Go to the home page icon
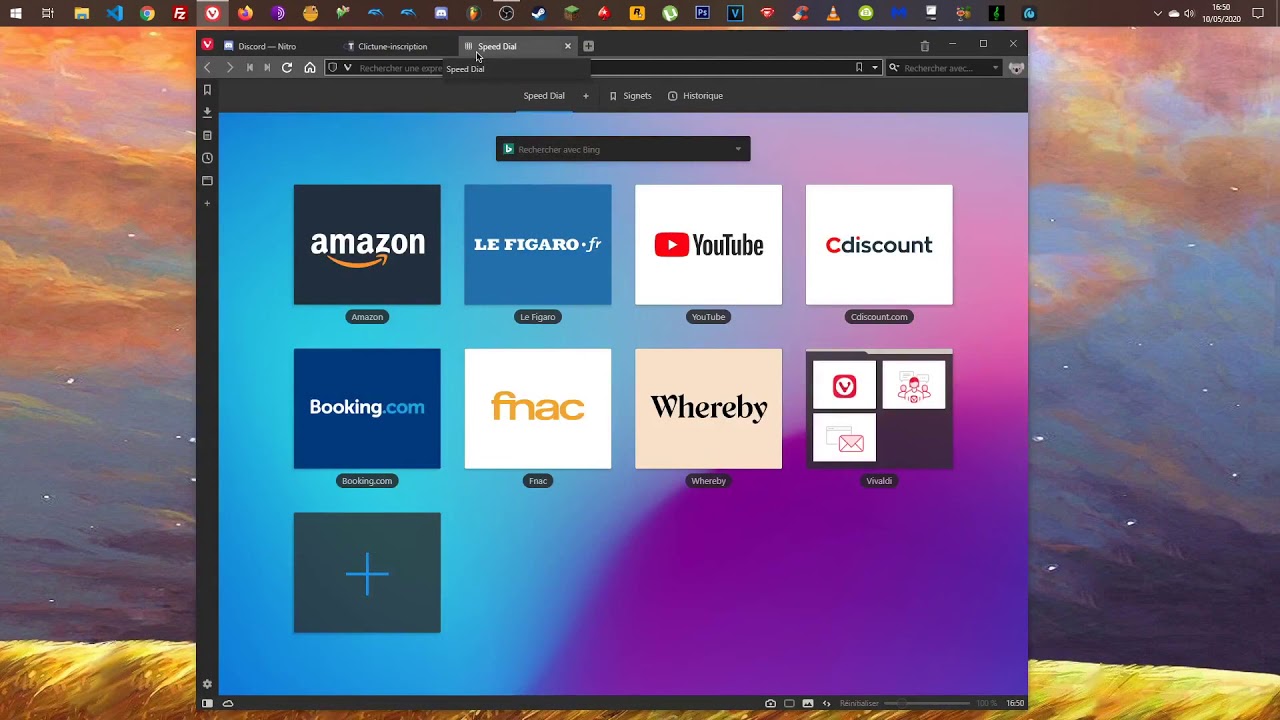1280x720 pixels. point(310,68)
